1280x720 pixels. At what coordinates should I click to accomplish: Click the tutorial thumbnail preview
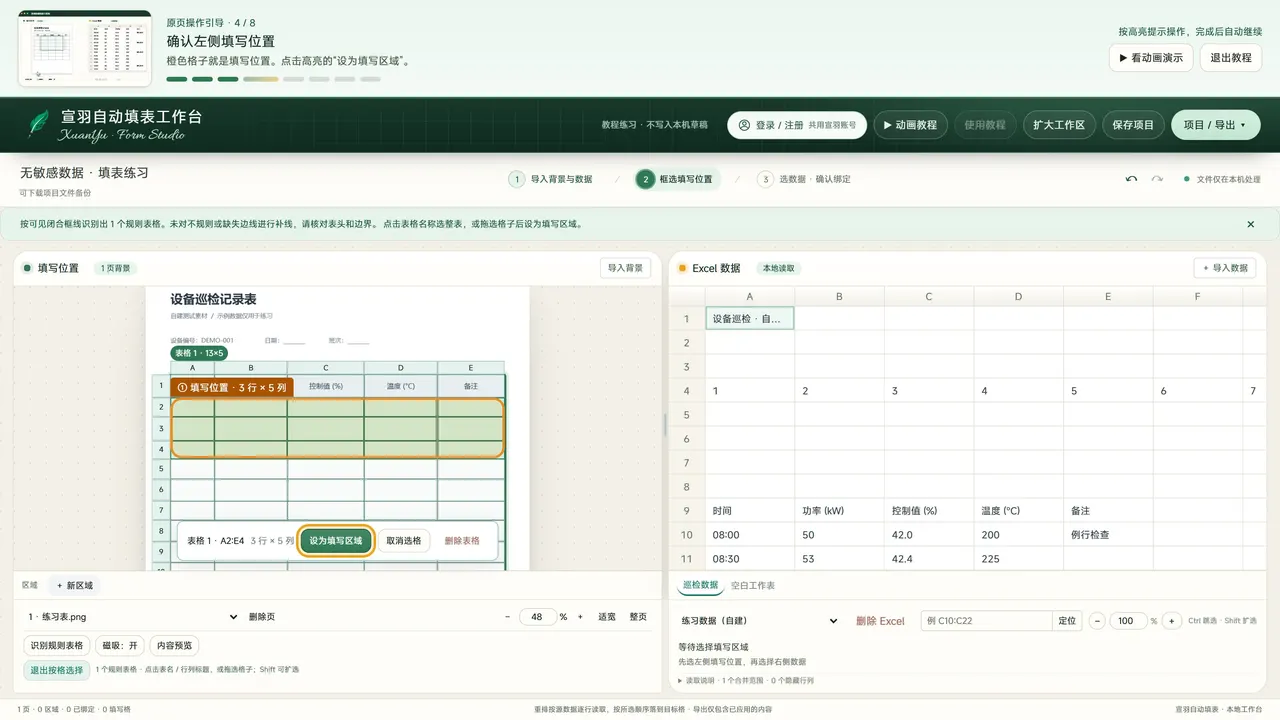click(x=85, y=48)
